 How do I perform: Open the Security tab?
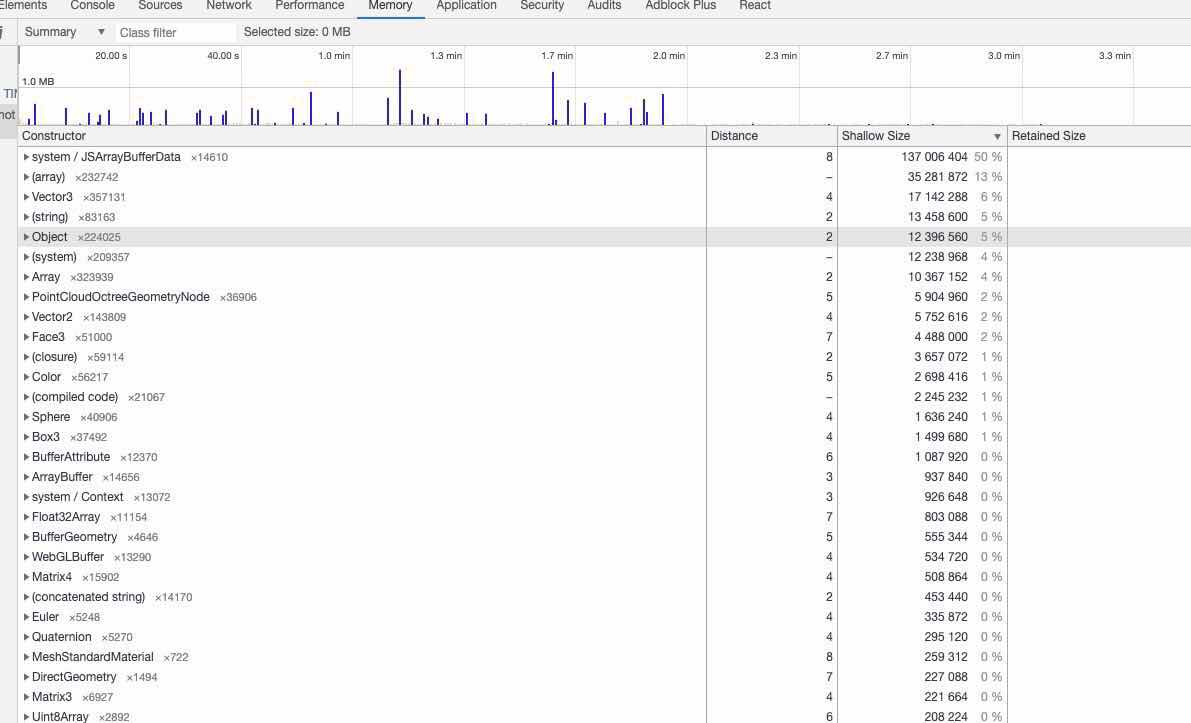click(x=542, y=5)
